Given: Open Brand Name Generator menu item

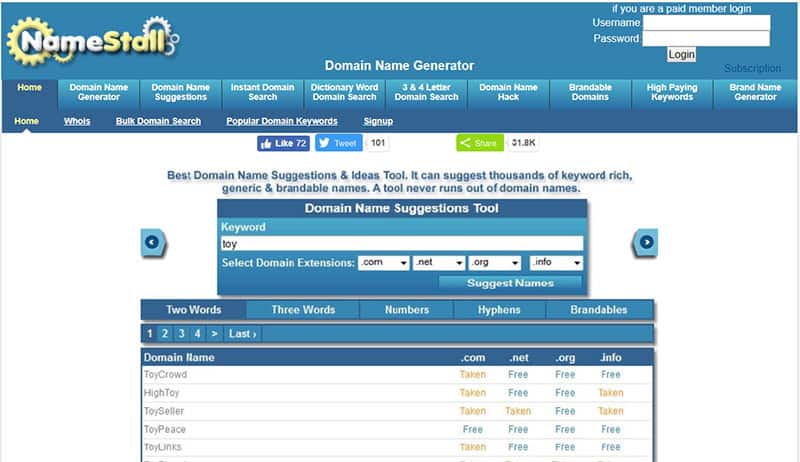Looking at the screenshot, I should point(755,92).
